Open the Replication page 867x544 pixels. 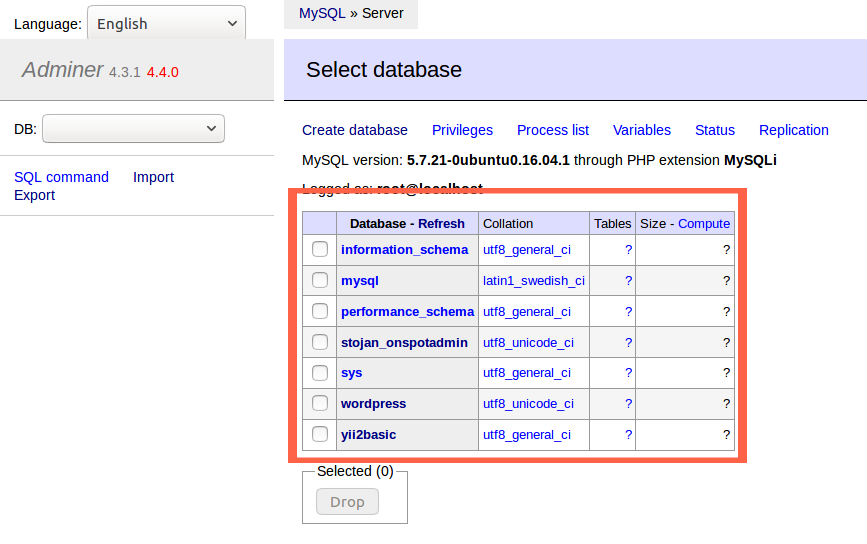coord(793,130)
